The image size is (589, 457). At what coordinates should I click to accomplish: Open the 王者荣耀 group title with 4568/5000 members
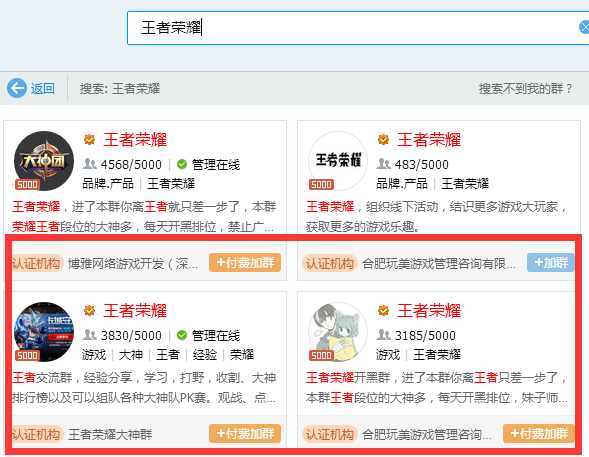coord(135,140)
